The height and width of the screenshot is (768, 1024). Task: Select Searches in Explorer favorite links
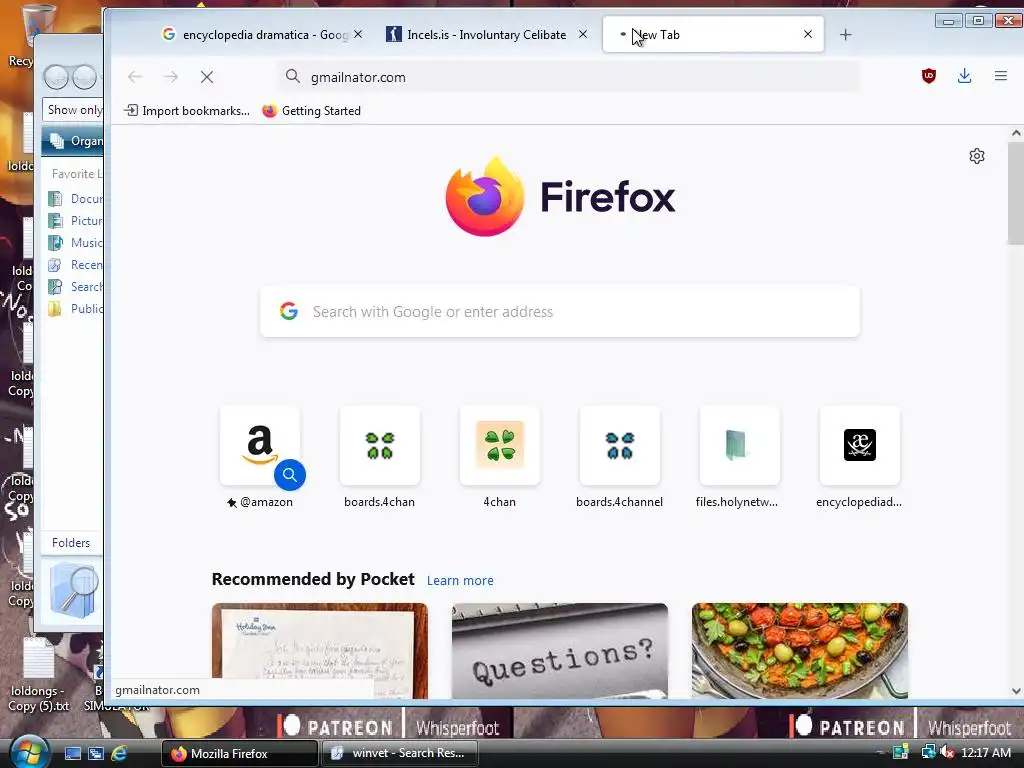click(x=76, y=287)
